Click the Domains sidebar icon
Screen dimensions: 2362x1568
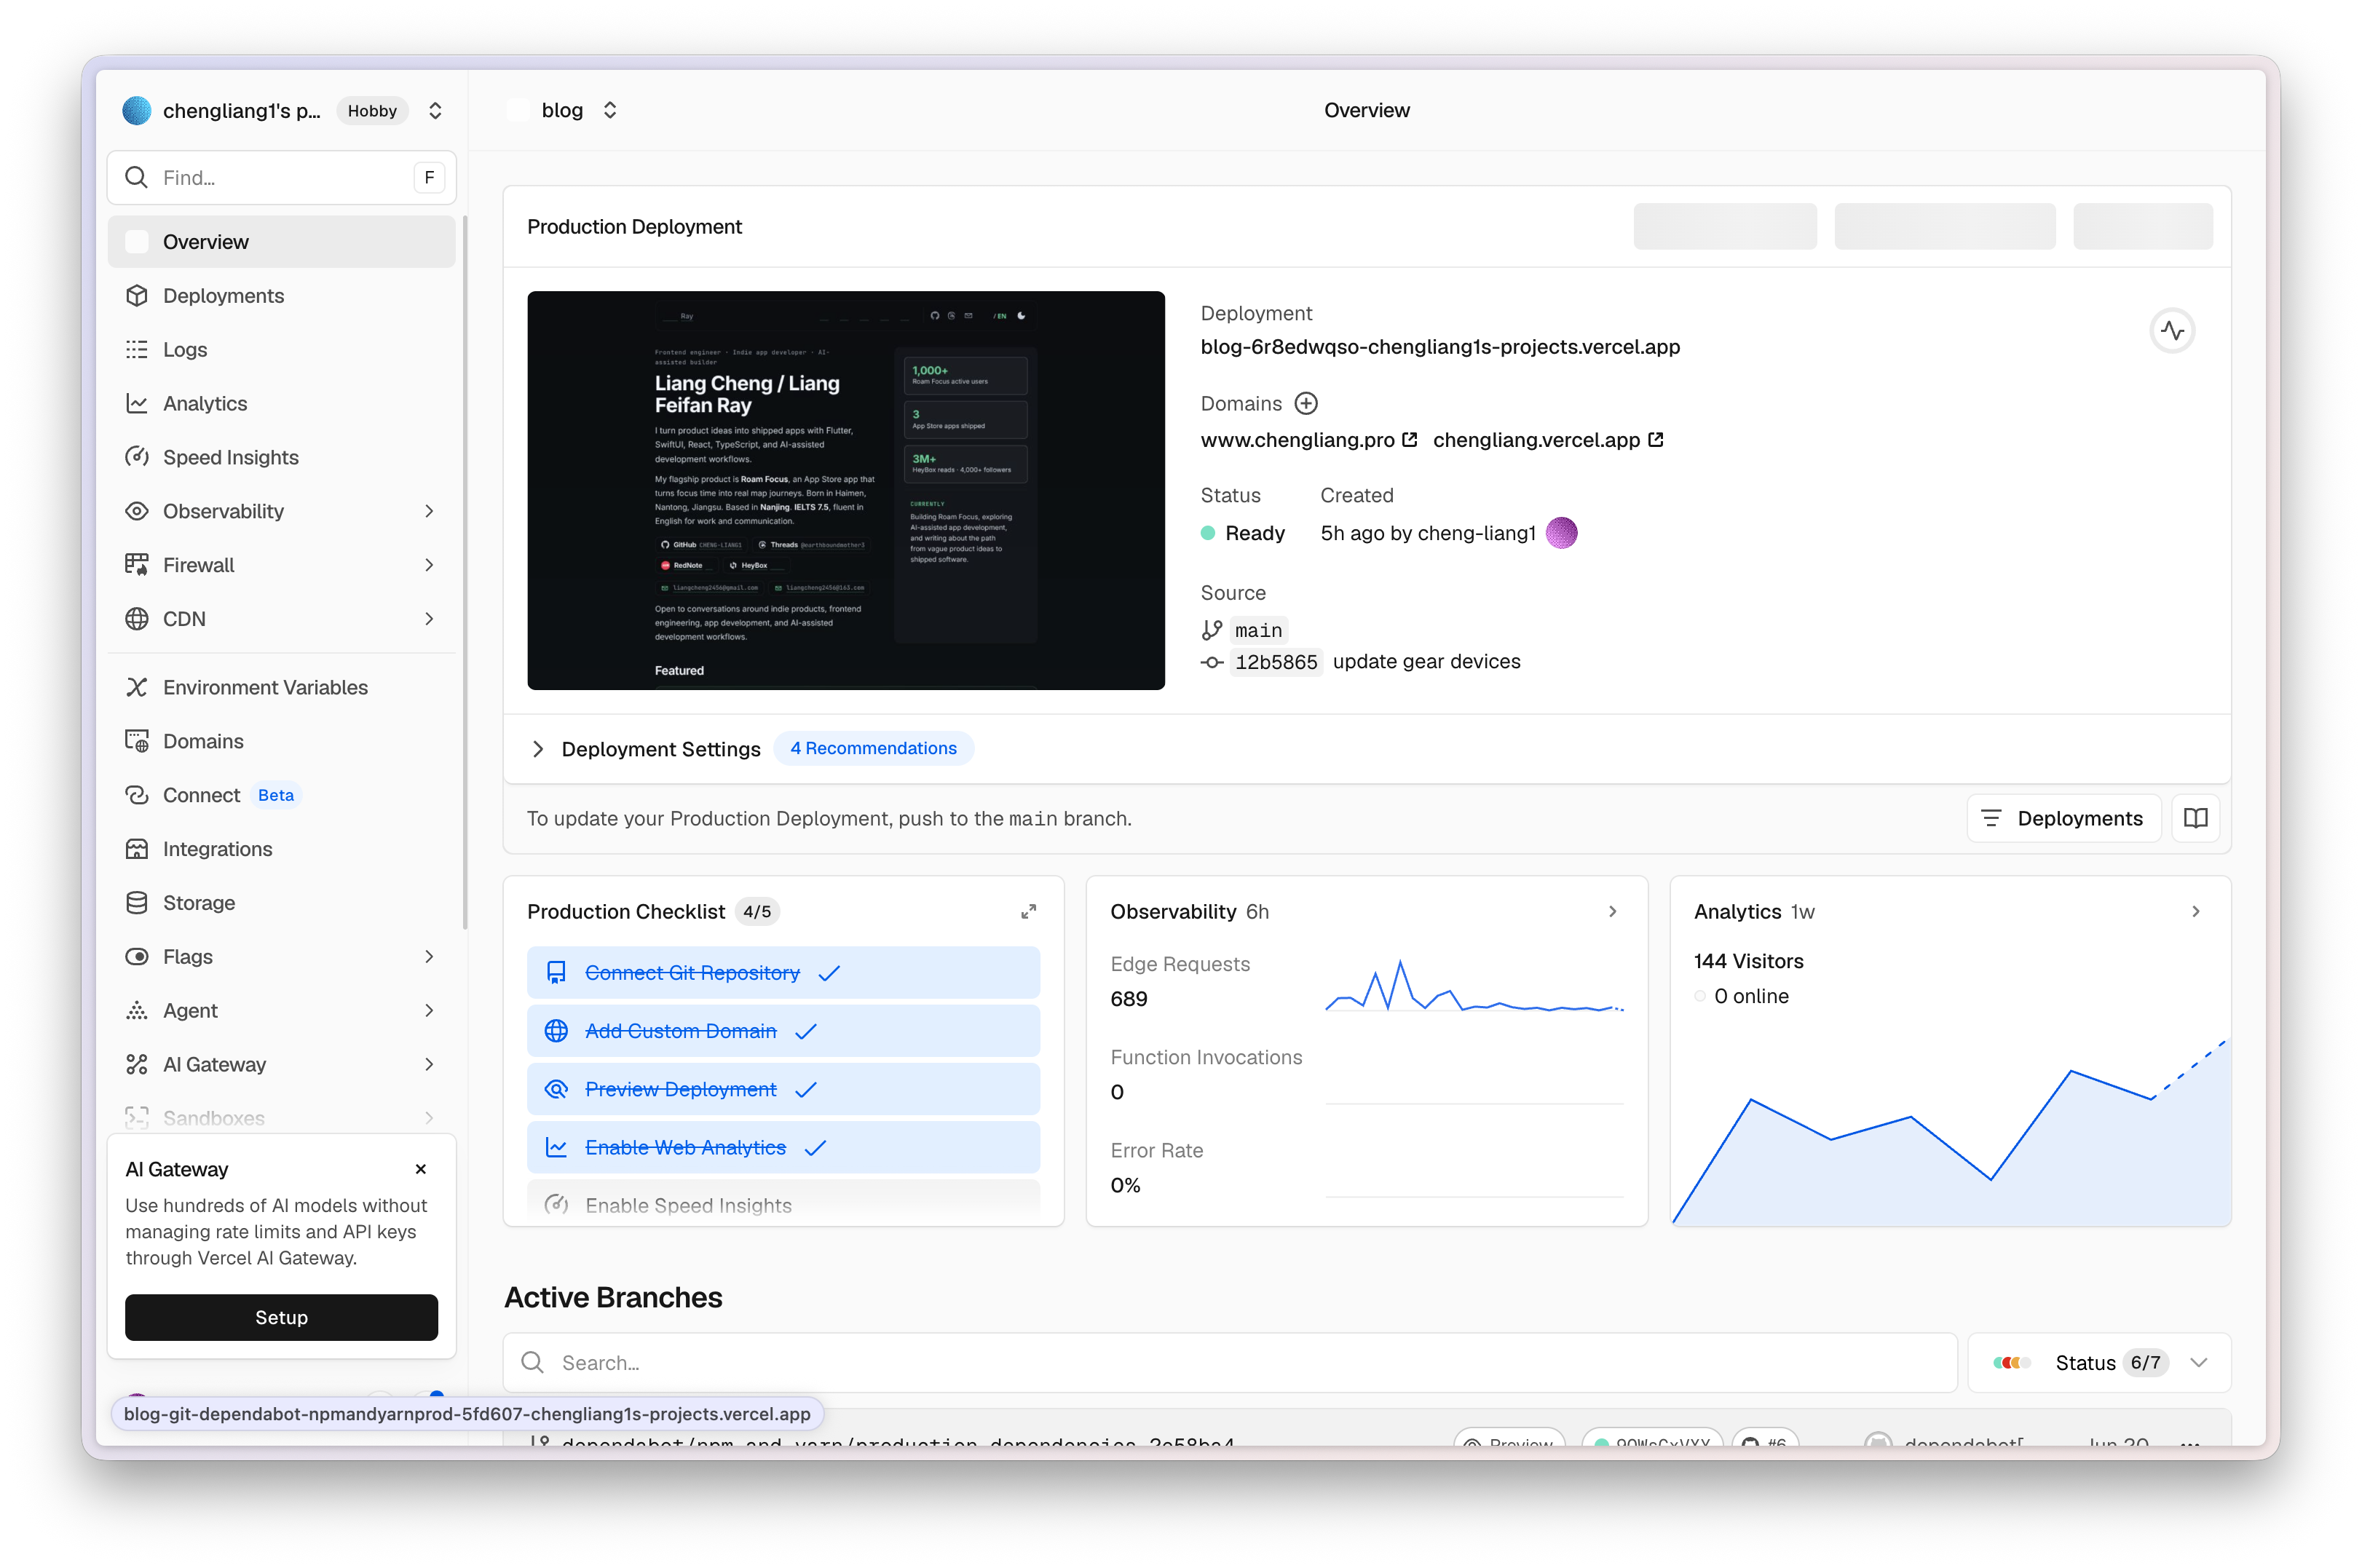(x=137, y=741)
